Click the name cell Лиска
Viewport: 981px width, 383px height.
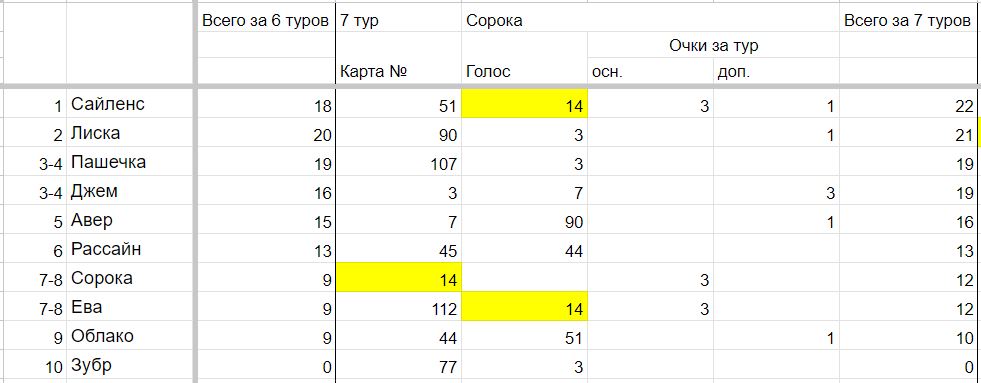point(131,133)
